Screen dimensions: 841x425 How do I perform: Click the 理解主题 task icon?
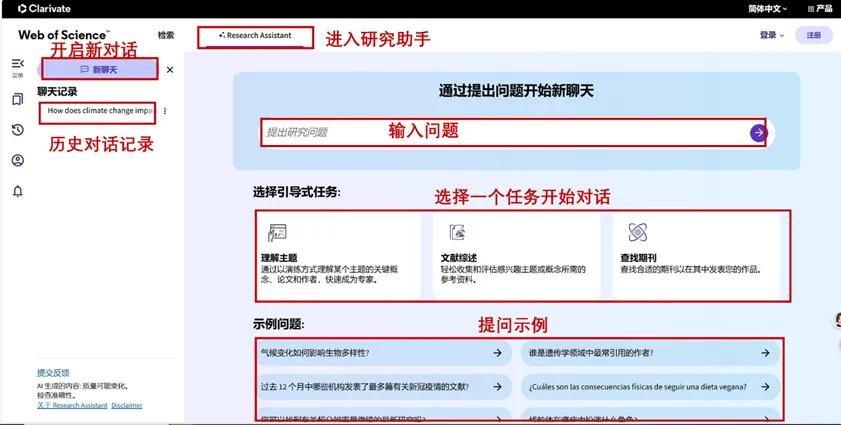pyautogui.click(x=277, y=232)
